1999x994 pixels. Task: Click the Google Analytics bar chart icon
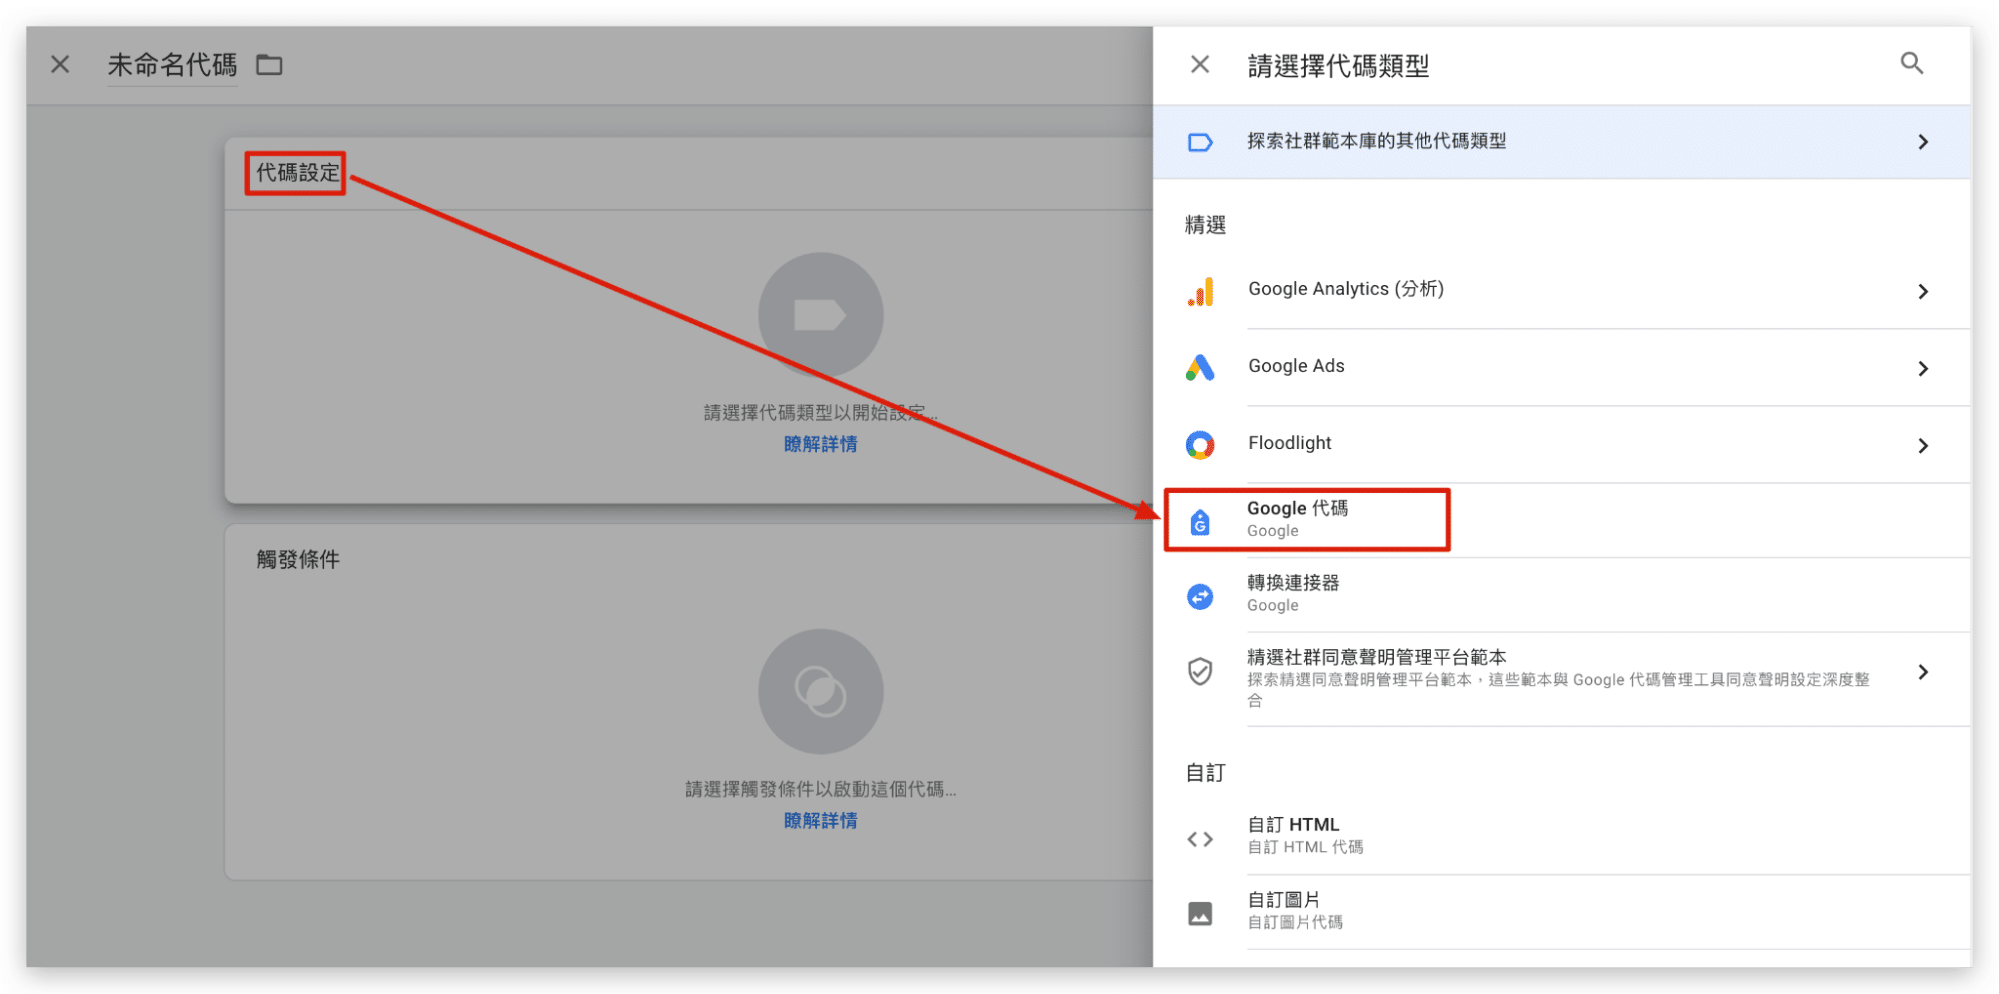click(x=1200, y=291)
